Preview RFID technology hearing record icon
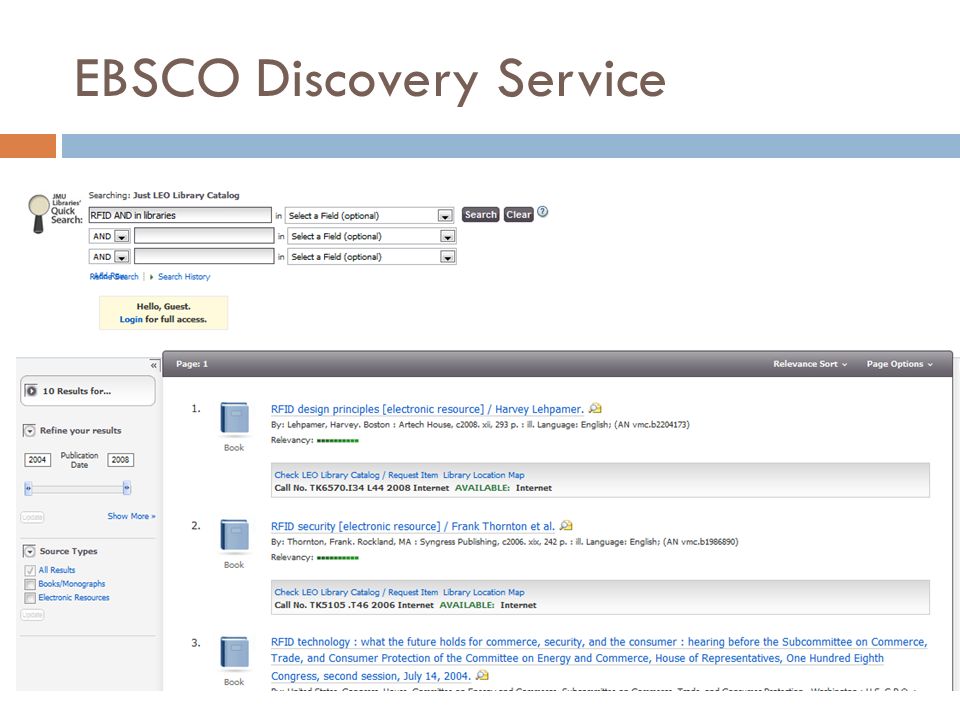This screenshot has width=960, height=720. click(x=482, y=675)
